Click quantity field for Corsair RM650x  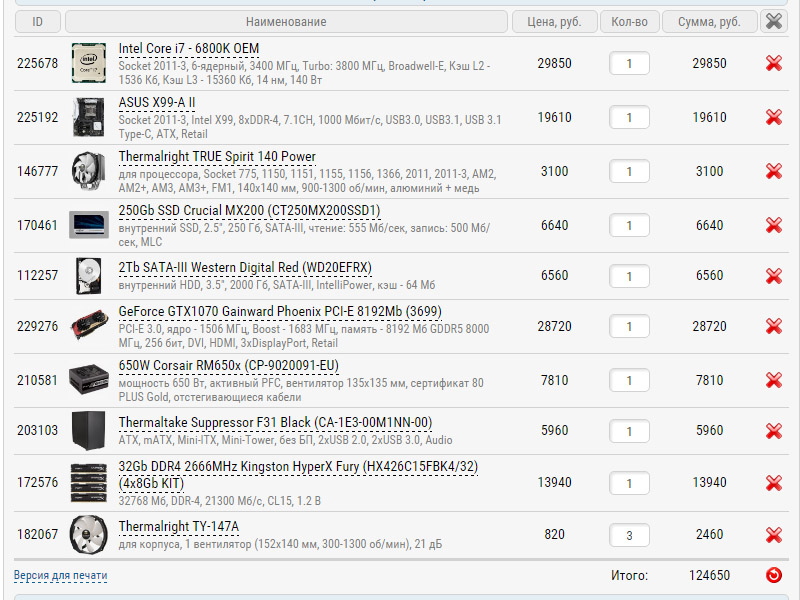(x=629, y=381)
